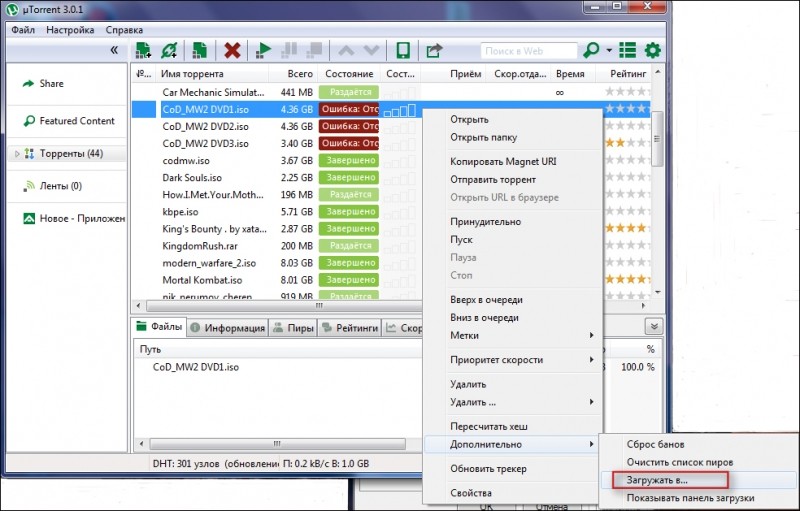Viewport: 800px width, 511px height.
Task: Expand the Дополнительно submenu
Action: point(513,444)
